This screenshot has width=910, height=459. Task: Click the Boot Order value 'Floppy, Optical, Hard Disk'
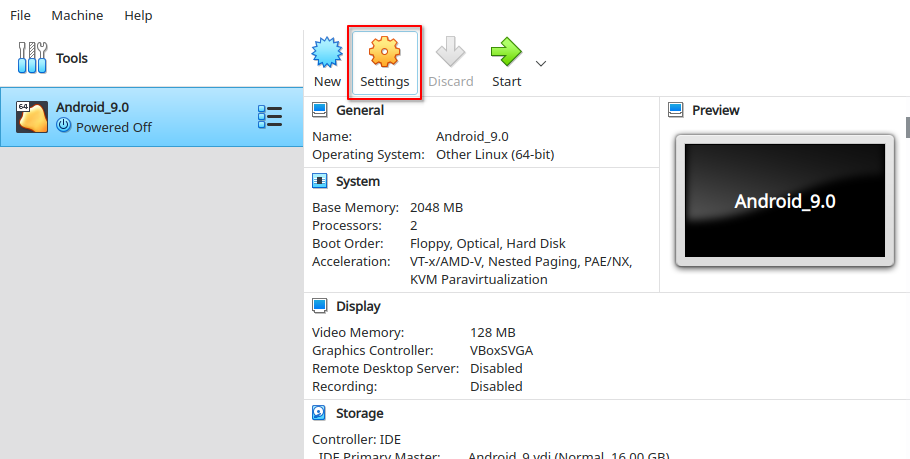point(488,243)
